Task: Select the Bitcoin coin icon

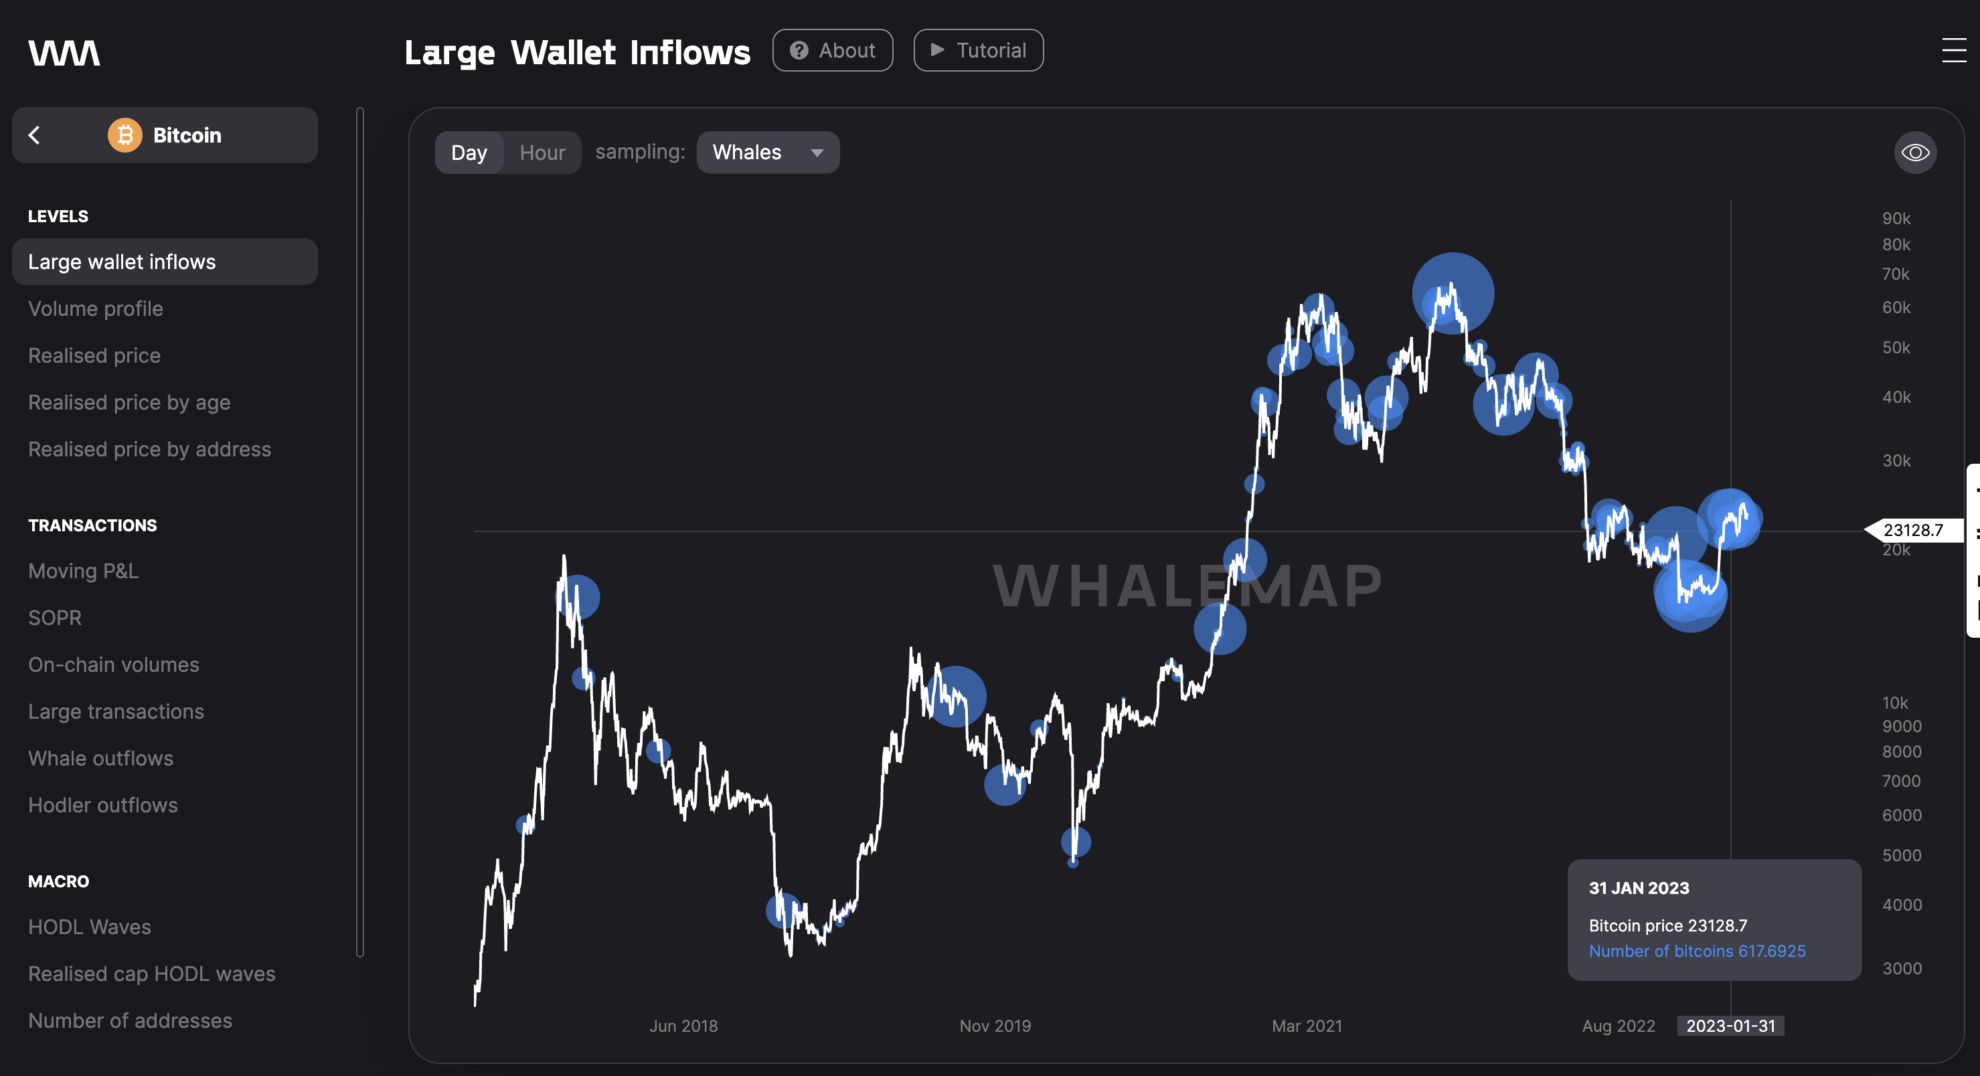Action: [x=124, y=134]
